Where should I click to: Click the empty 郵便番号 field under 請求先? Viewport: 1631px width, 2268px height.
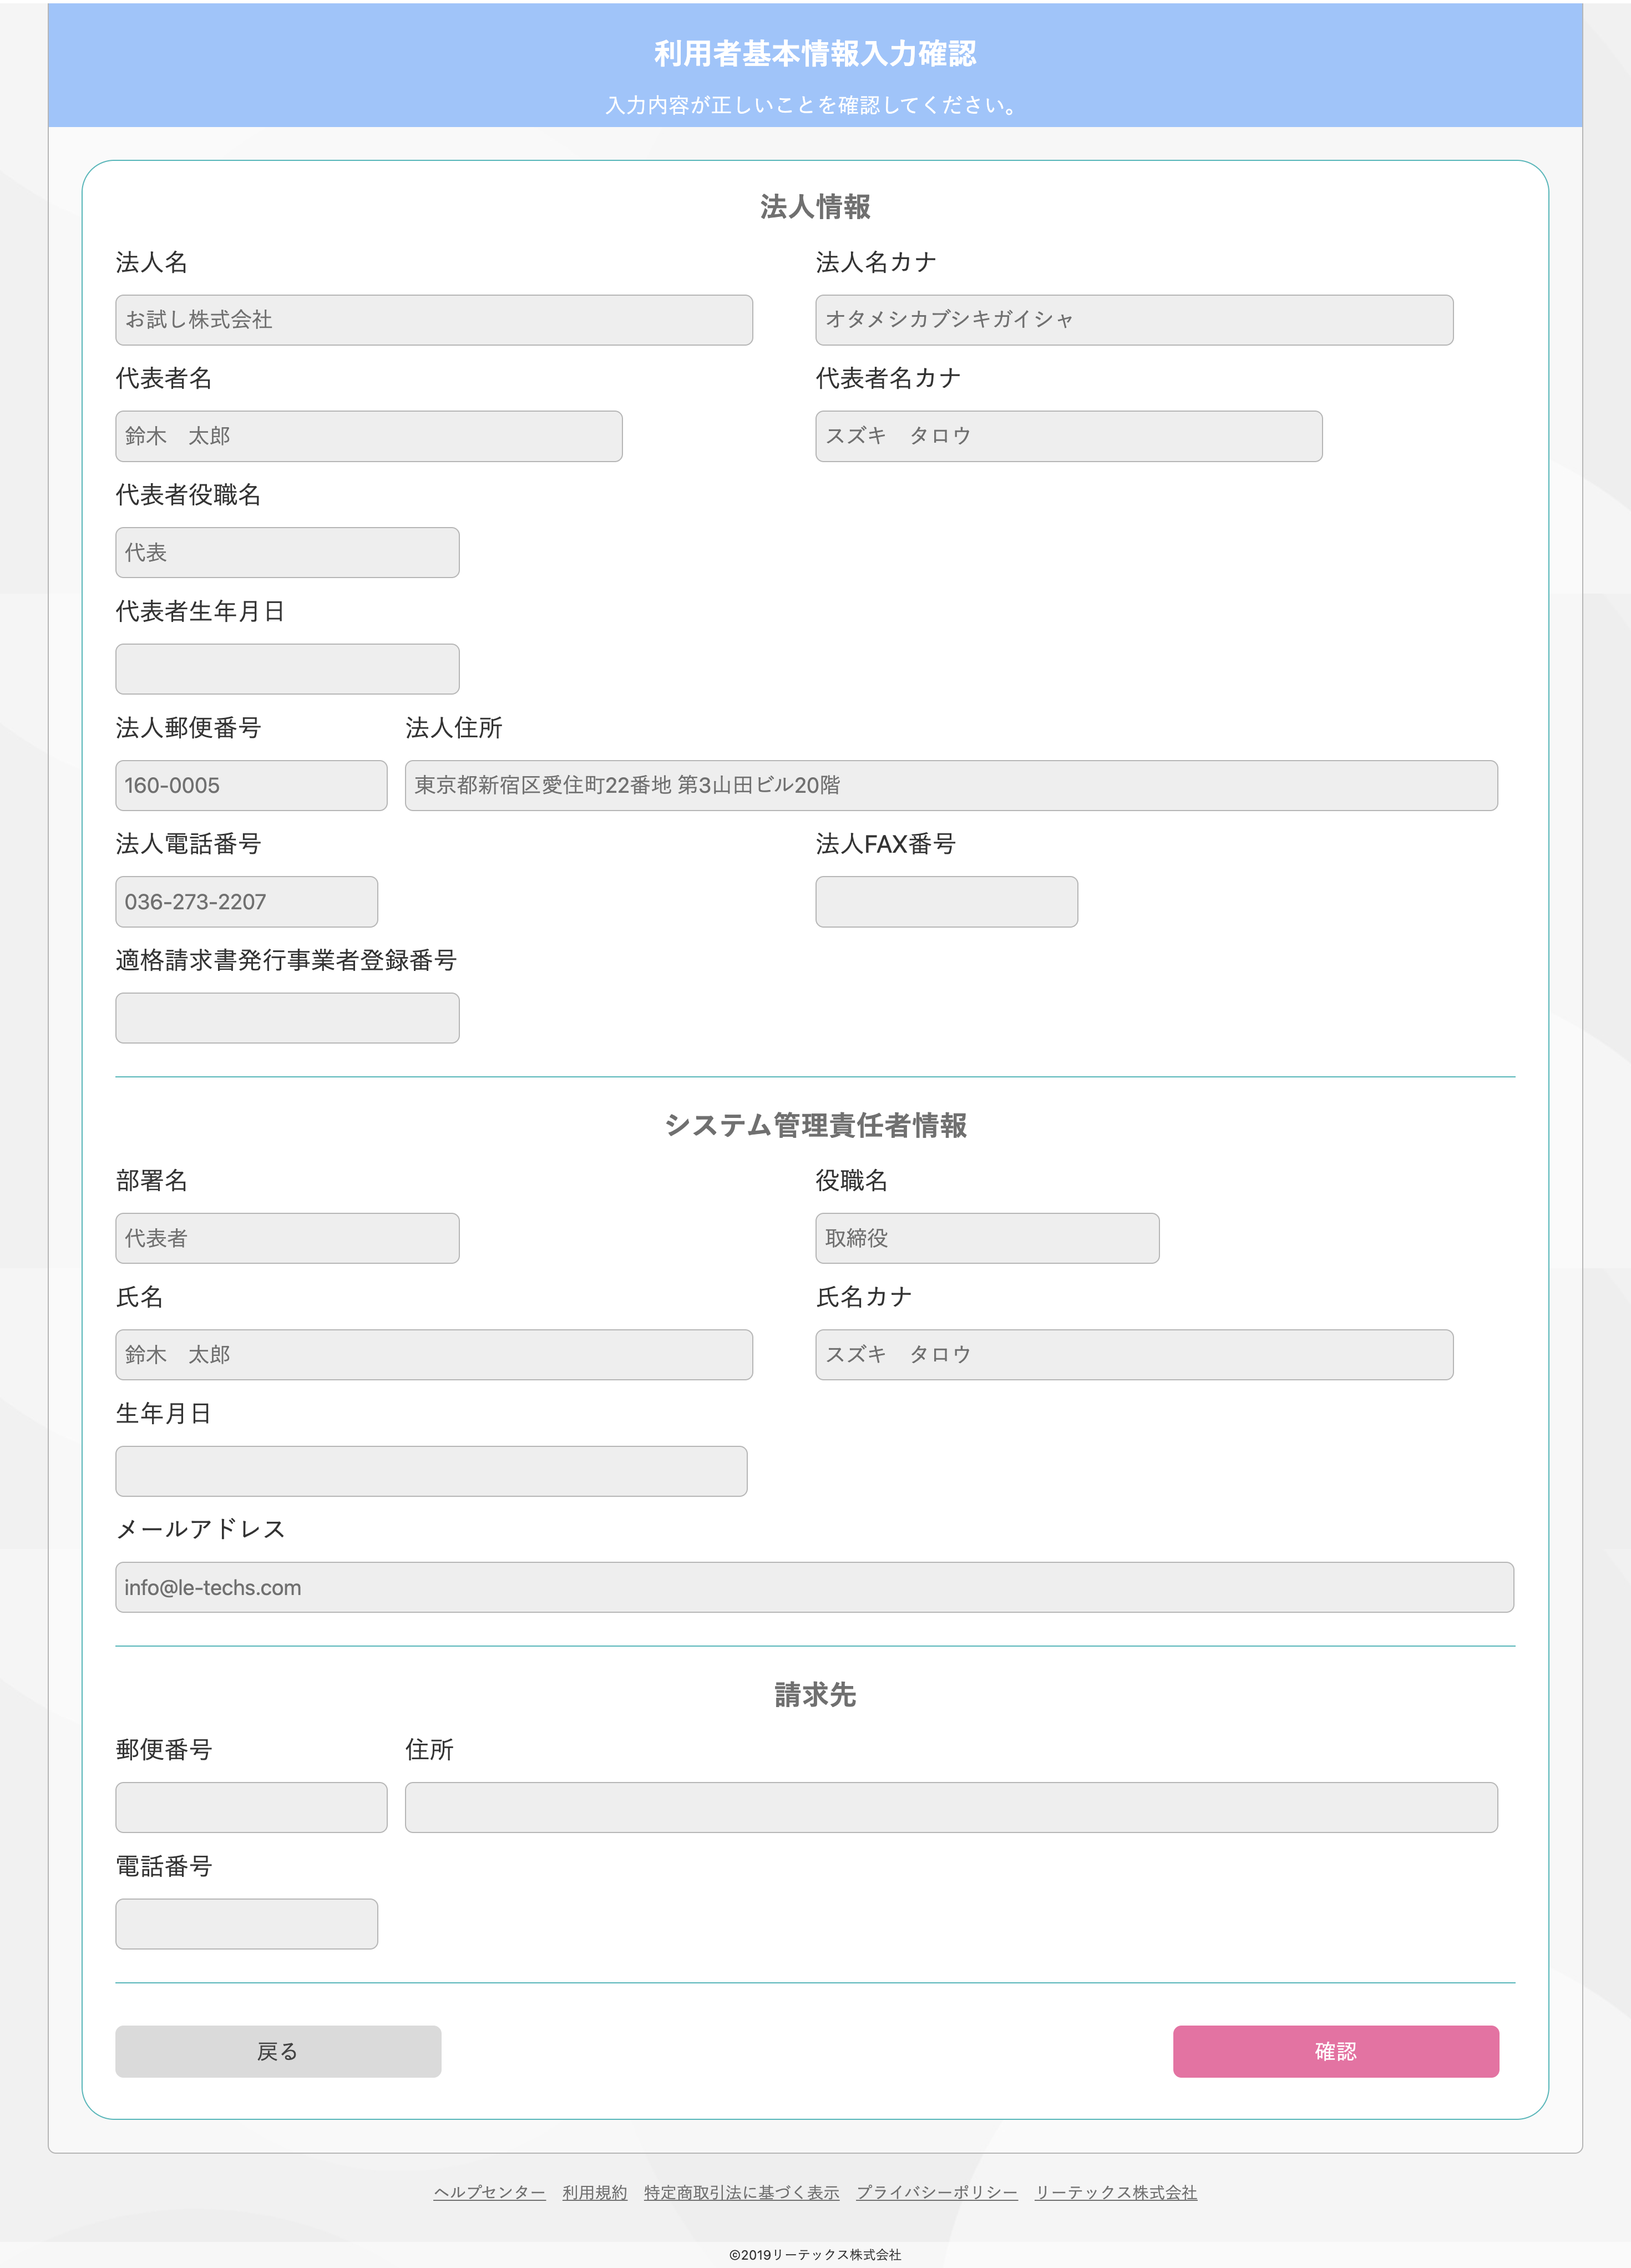pyautogui.click(x=251, y=1807)
